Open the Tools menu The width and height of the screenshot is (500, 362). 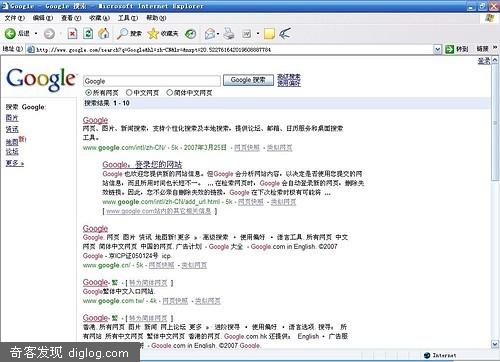coord(128,18)
